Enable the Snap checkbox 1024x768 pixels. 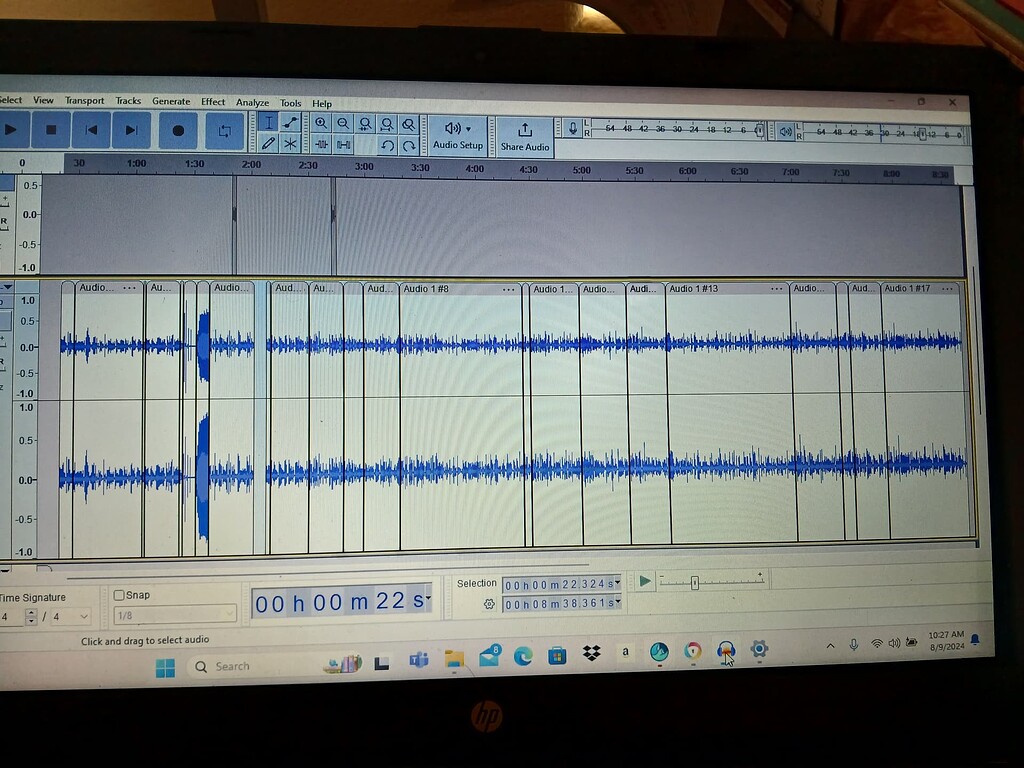[118, 594]
